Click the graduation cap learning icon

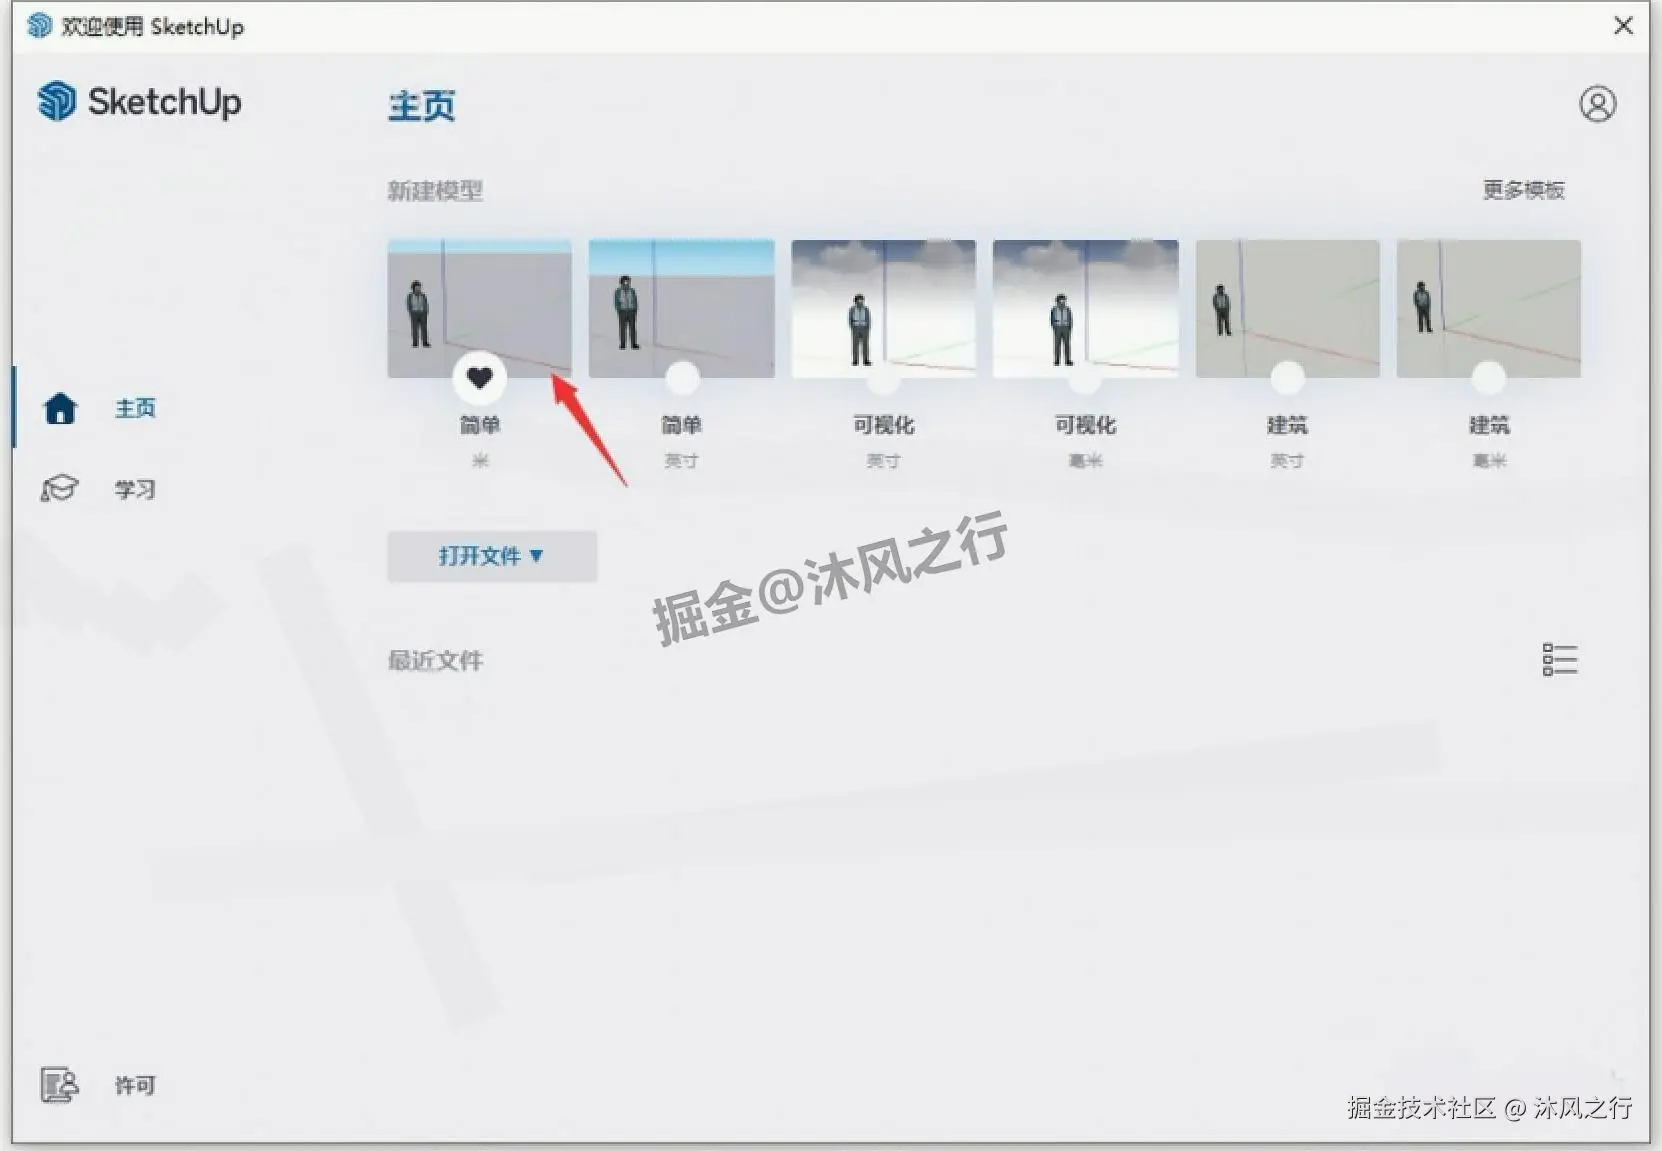pyautogui.click(x=59, y=488)
